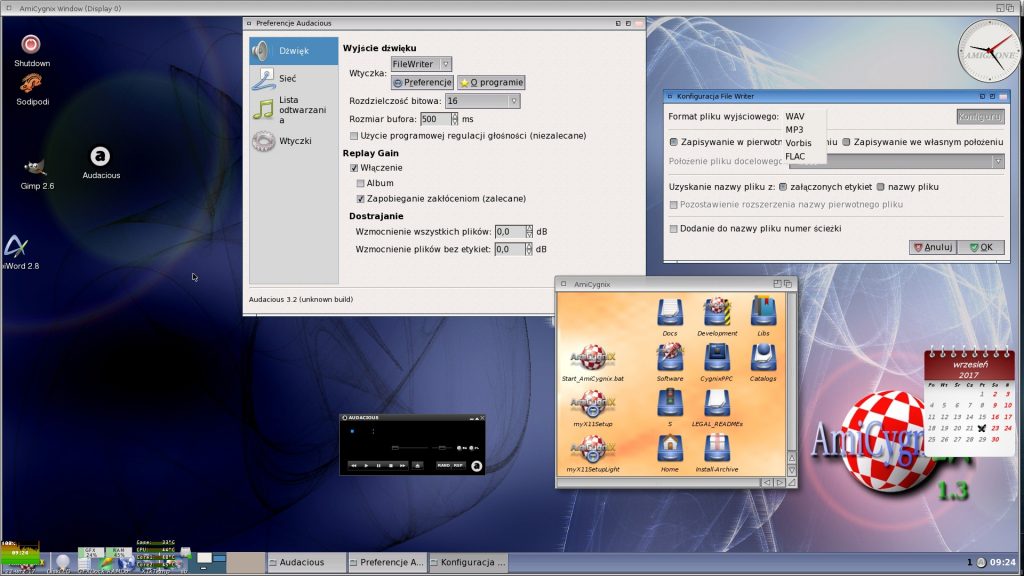The image size is (1024, 576).
Task: Click the eject button in Audacious player
Action: click(x=418, y=466)
